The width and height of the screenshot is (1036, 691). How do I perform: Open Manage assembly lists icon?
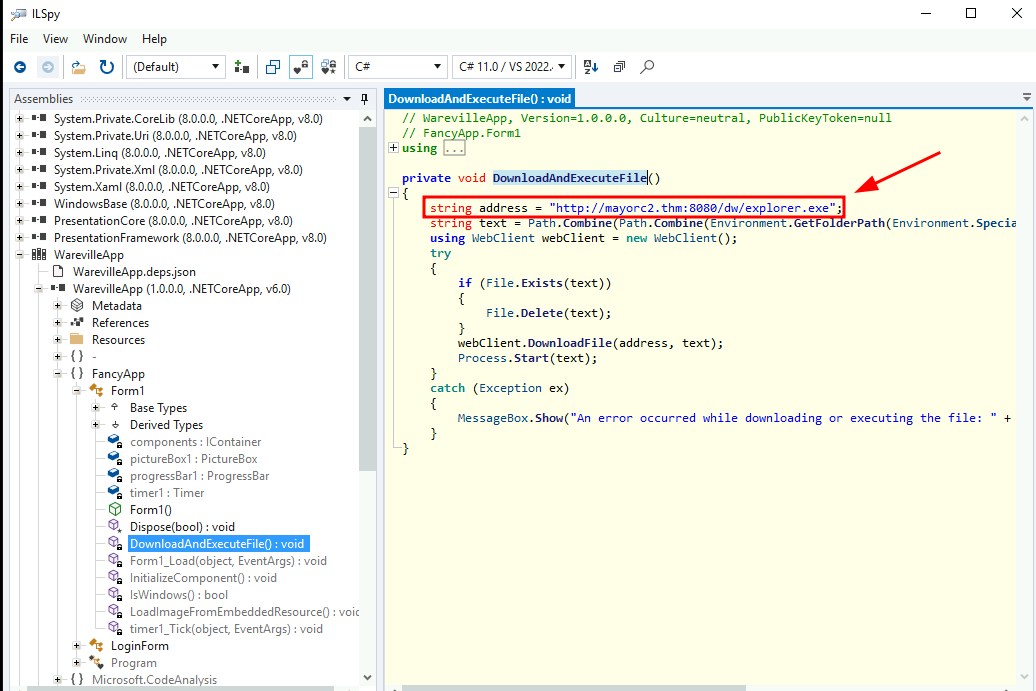(x=242, y=67)
